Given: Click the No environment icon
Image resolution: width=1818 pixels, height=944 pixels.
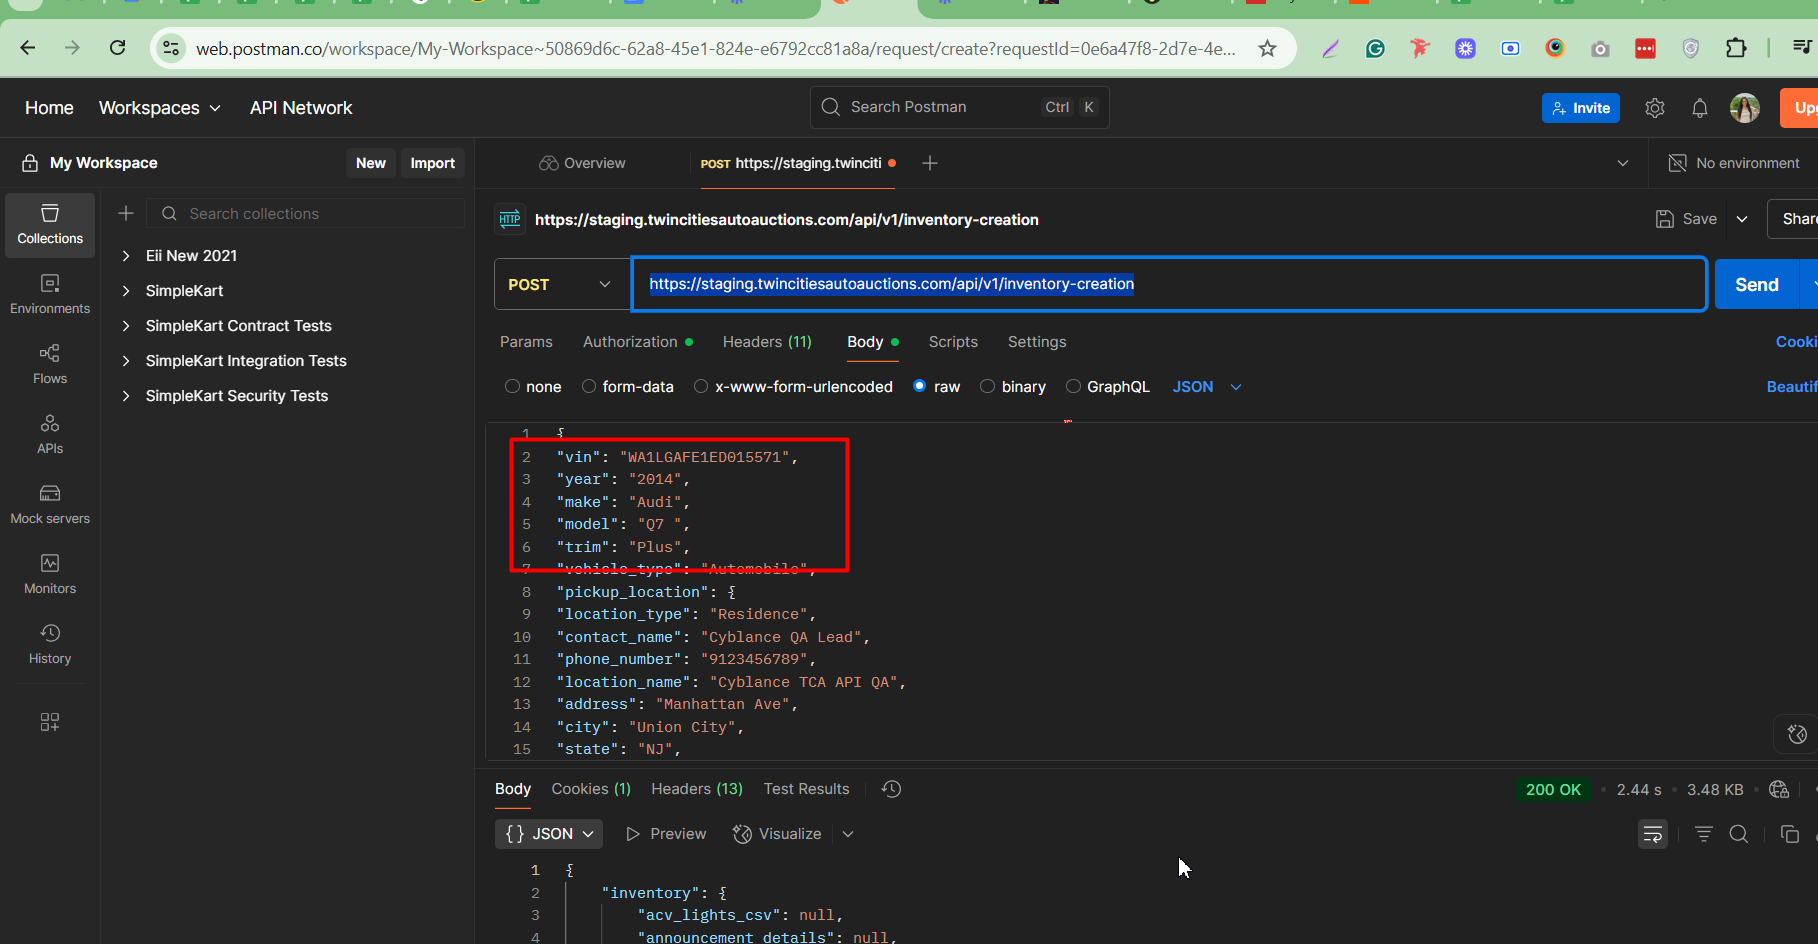Looking at the screenshot, I should point(1678,163).
